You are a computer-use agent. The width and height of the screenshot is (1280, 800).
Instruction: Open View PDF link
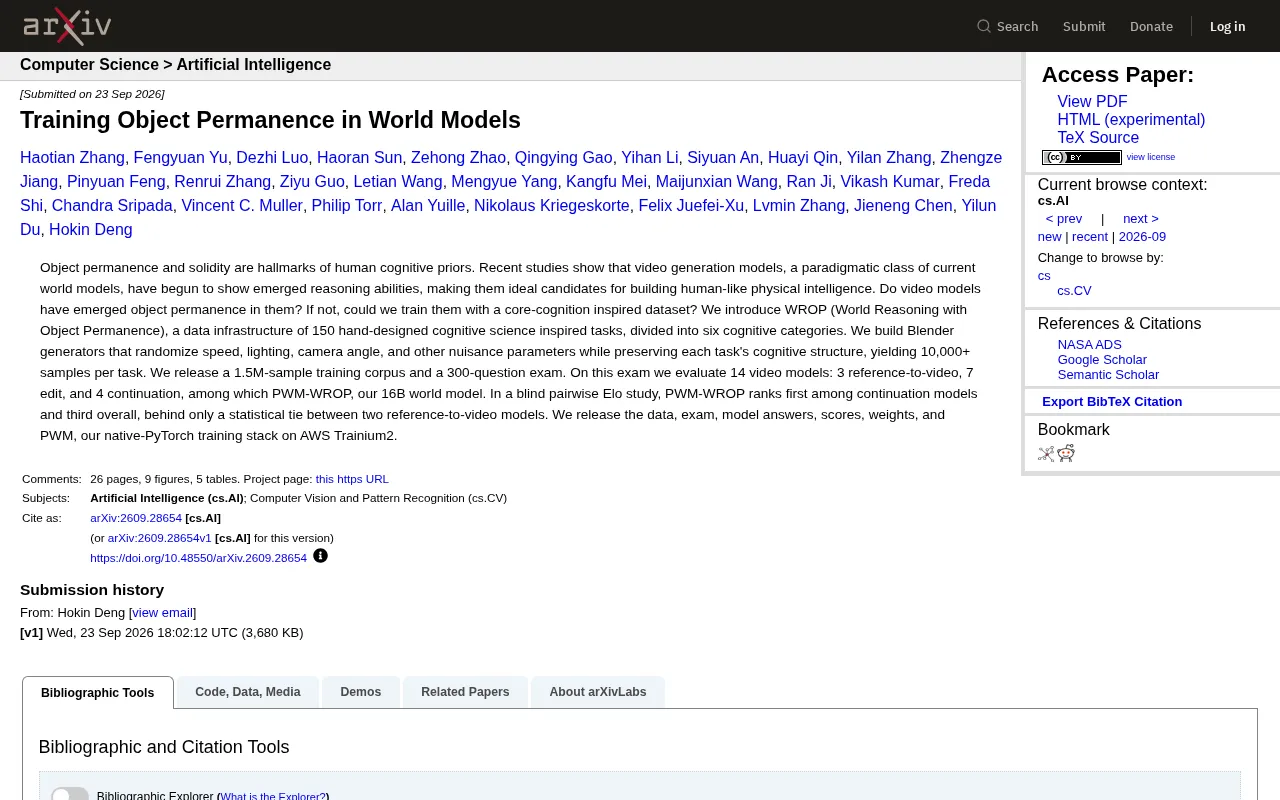point(1092,102)
